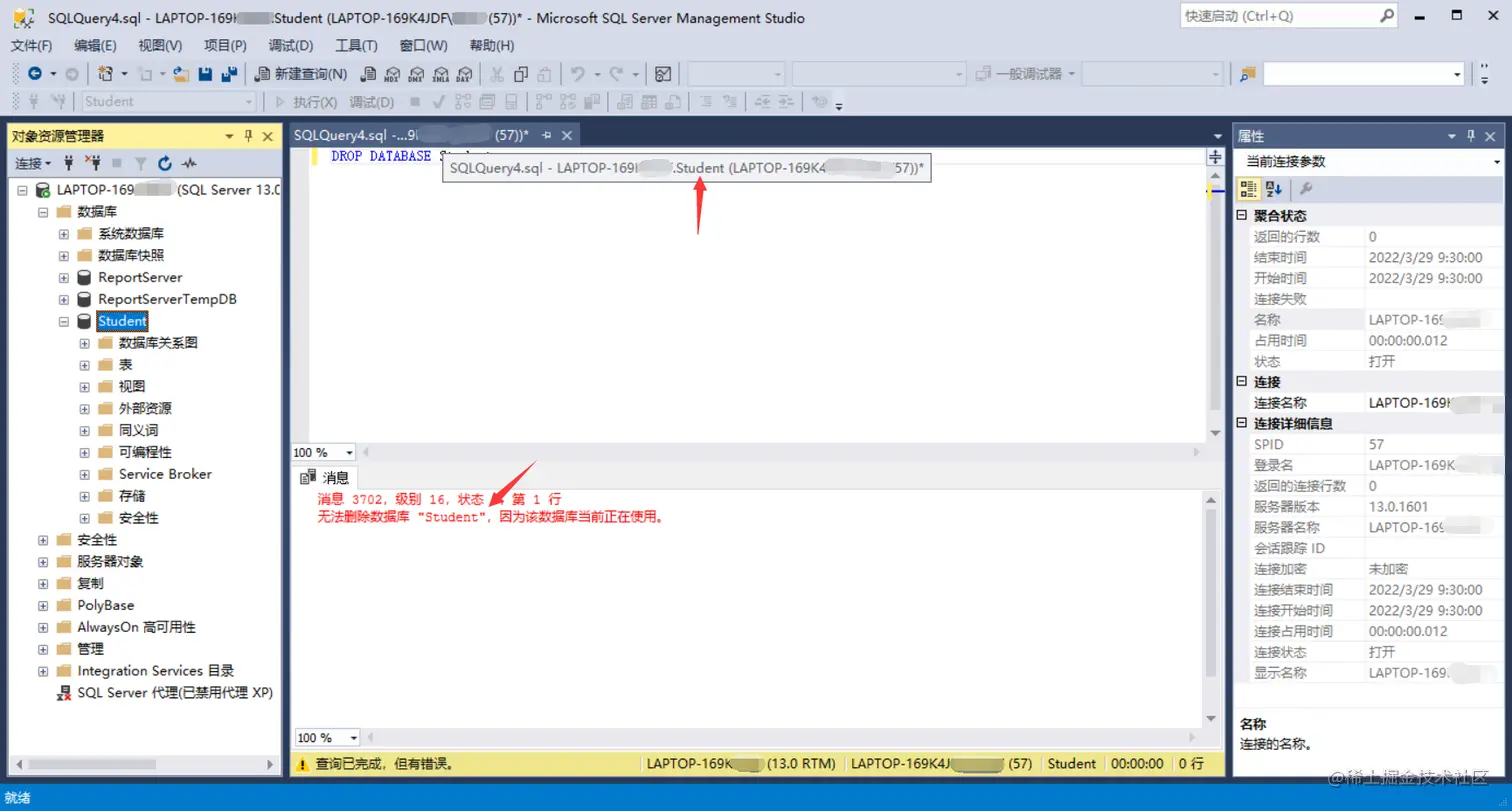This screenshot has height=811, width=1512.
Task: Click the Database Engine Query icon
Action: pos(369,74)
